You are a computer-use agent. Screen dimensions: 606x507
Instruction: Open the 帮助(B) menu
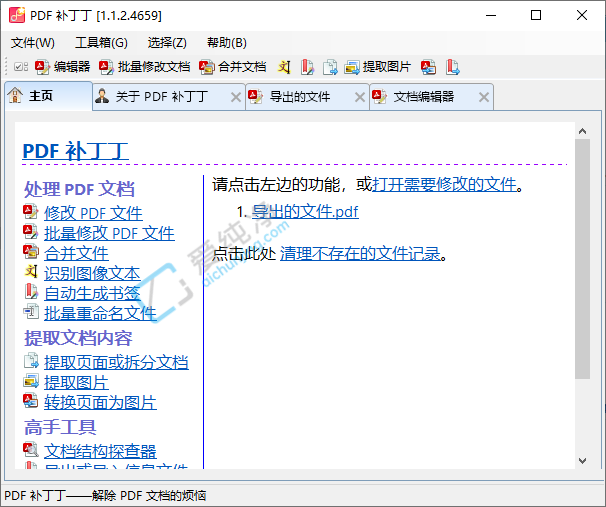[x=227, y=43]
